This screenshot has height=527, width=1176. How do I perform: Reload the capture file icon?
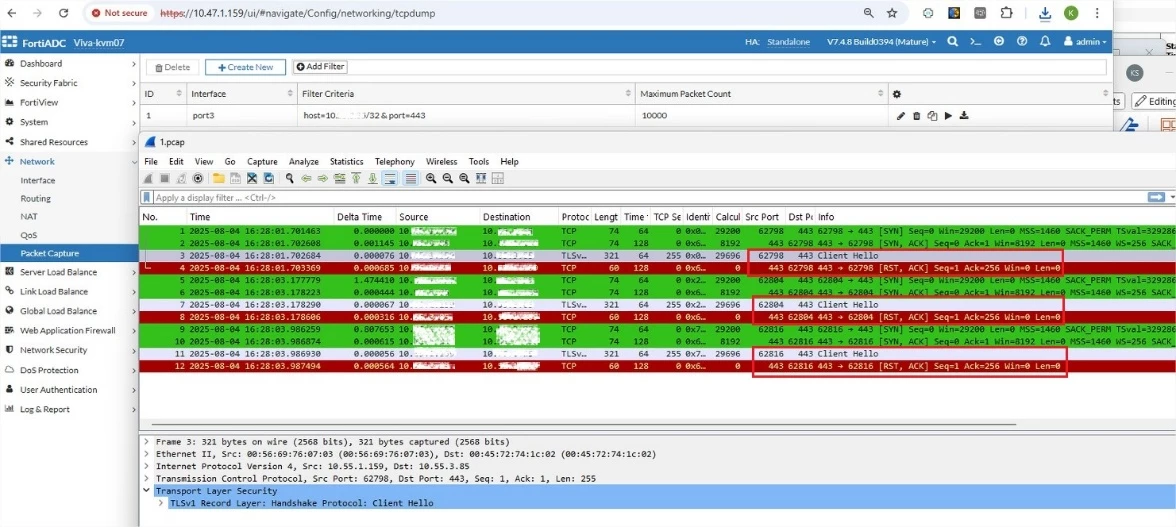click(268, 178)
